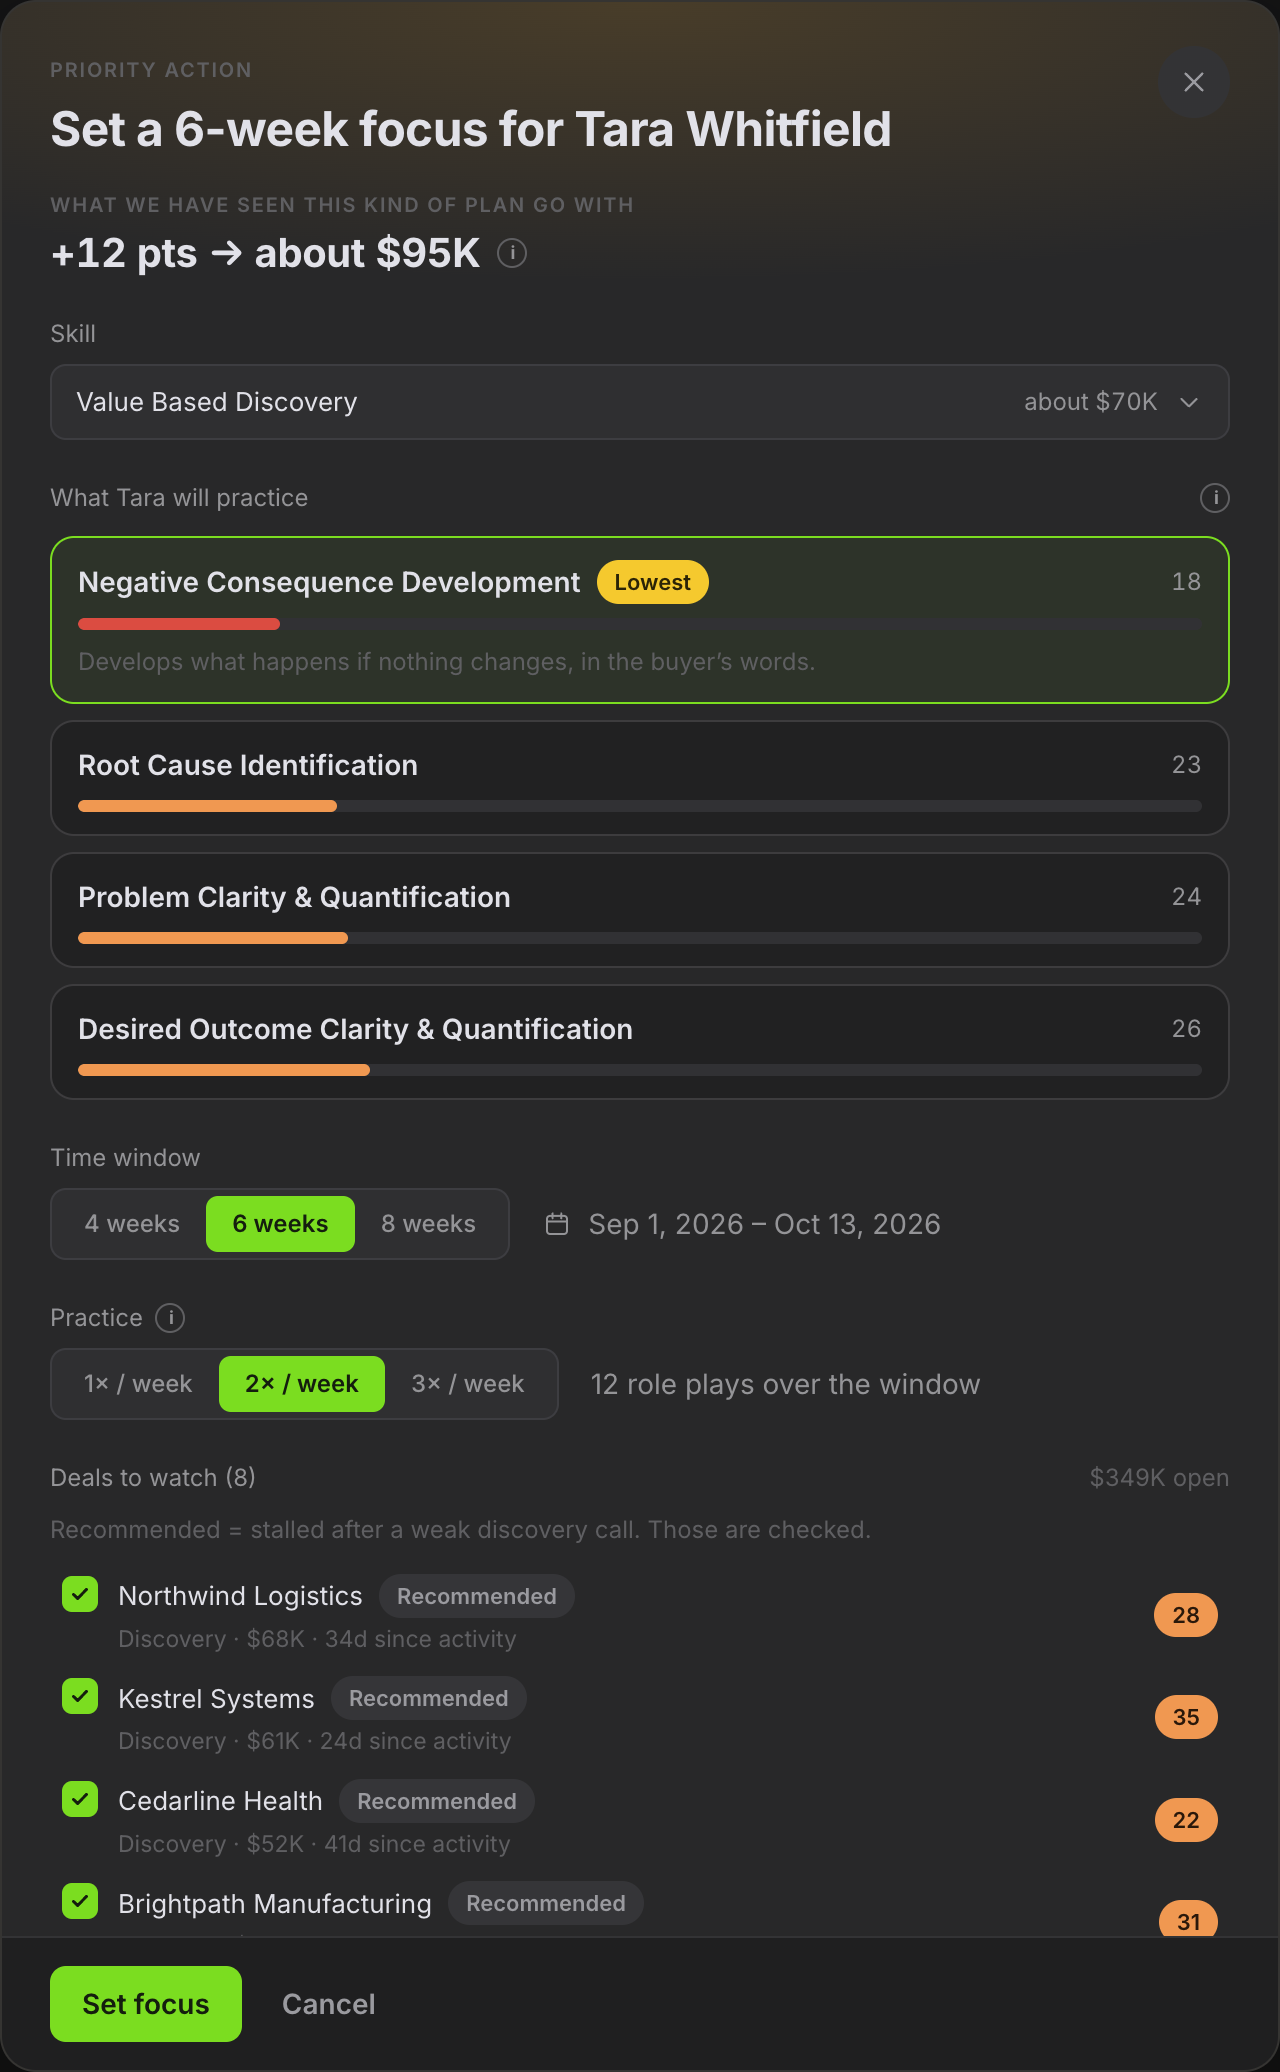Open info icon beside $95K estimate
Screen dimensions: 1280x2072
click(x=512, y=253)
